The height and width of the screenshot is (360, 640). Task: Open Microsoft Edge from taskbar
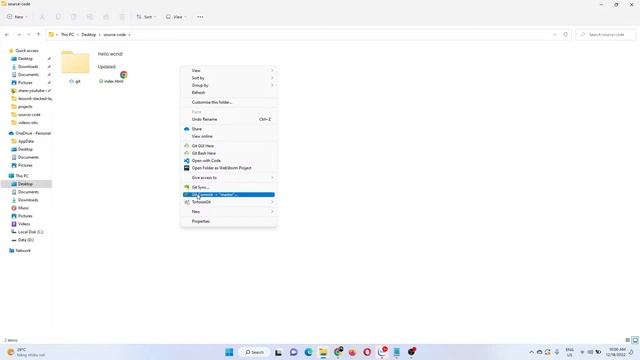[x=309, y=352]
